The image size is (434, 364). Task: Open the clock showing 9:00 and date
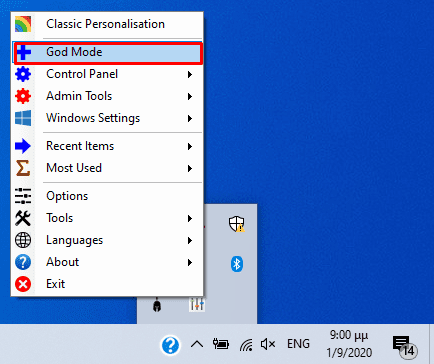click(x=349, y=344)
